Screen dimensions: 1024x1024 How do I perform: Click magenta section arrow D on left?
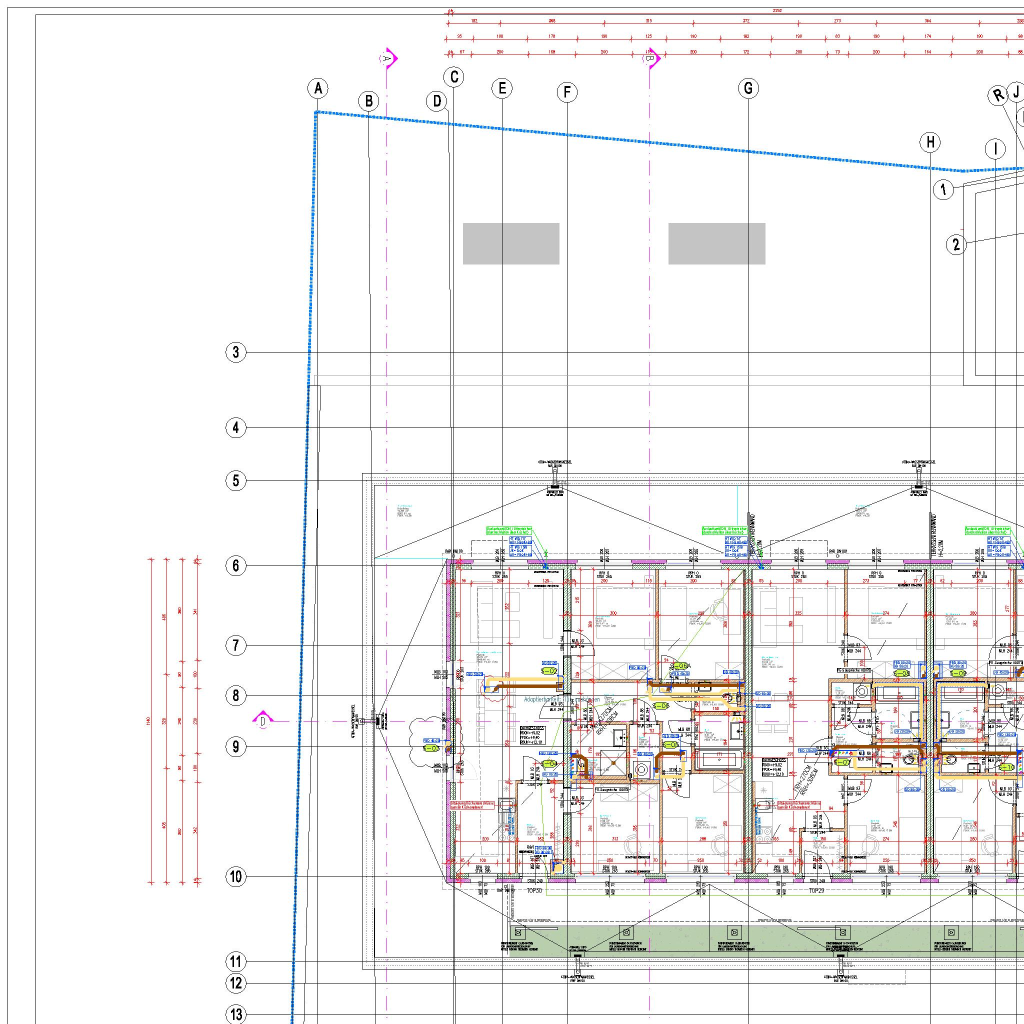tap(263, 719)
